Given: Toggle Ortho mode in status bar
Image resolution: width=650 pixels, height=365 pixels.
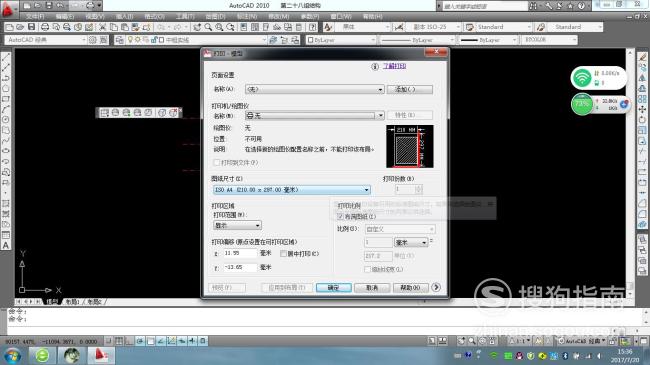Looking at the screenshot, I should (x=129, y=341).
